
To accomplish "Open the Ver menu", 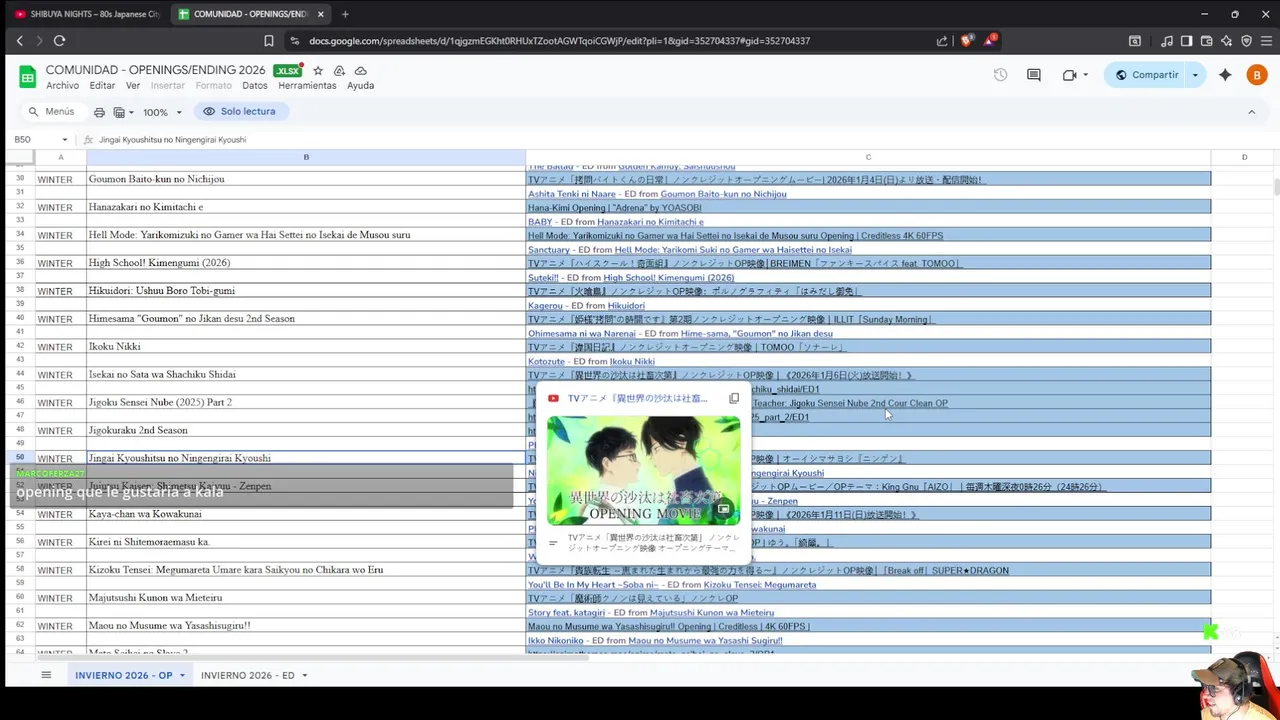I will pyautogui.click(x=133, y=86).
